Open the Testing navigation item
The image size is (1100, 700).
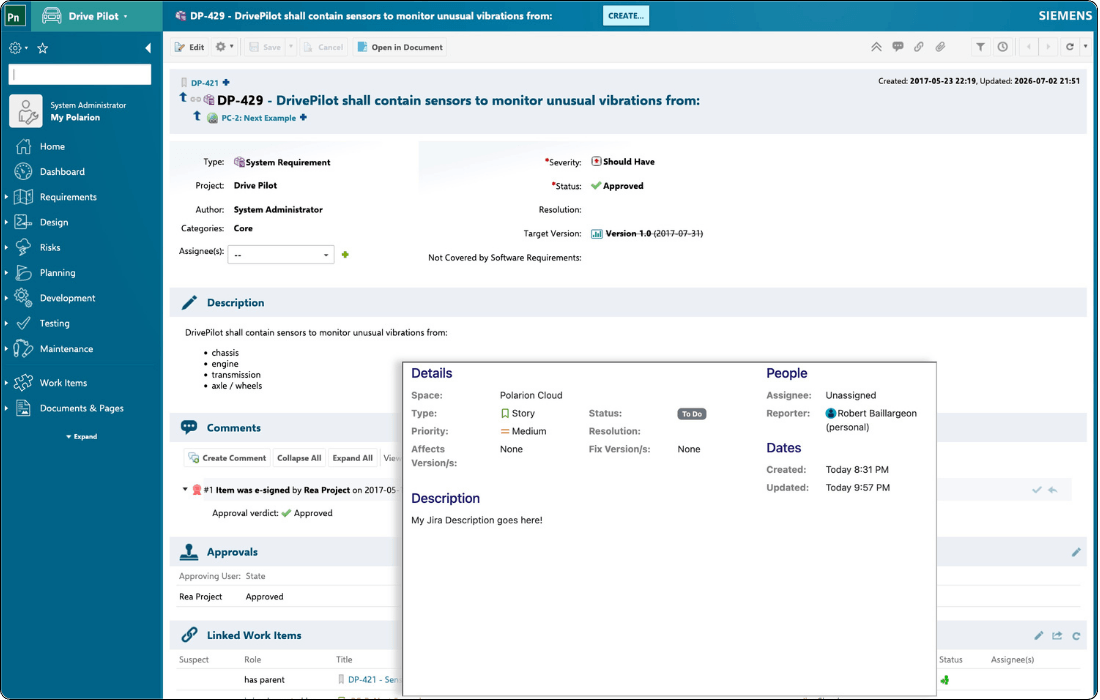coord(54,323)
